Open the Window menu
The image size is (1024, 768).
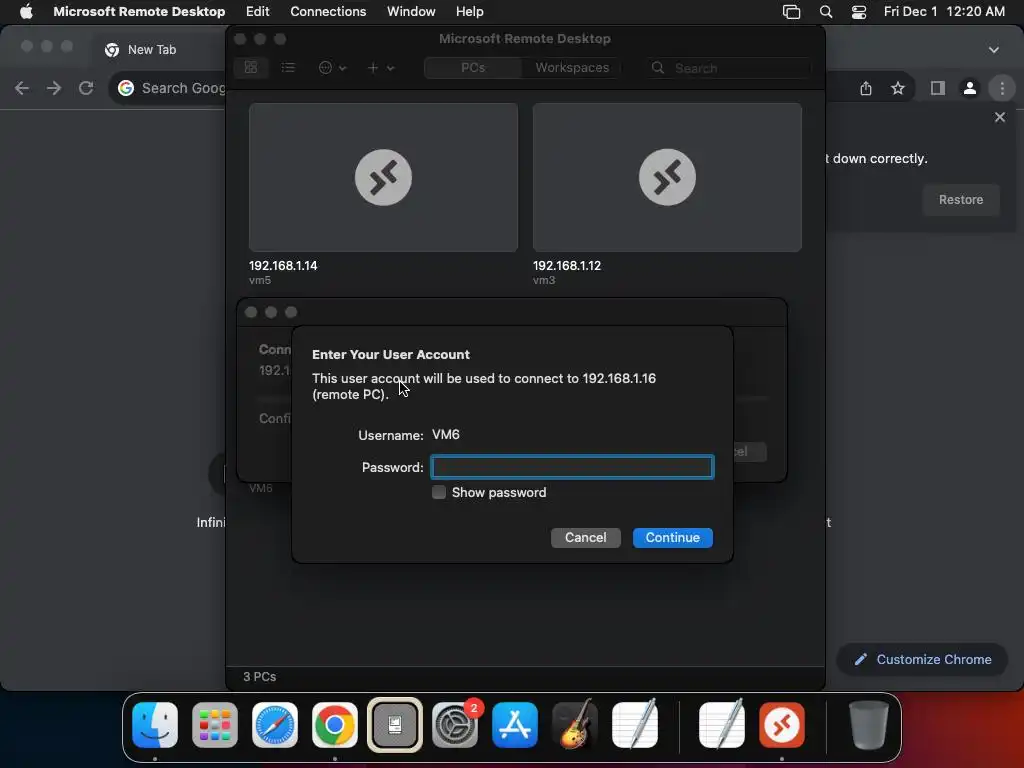point(411,11)
